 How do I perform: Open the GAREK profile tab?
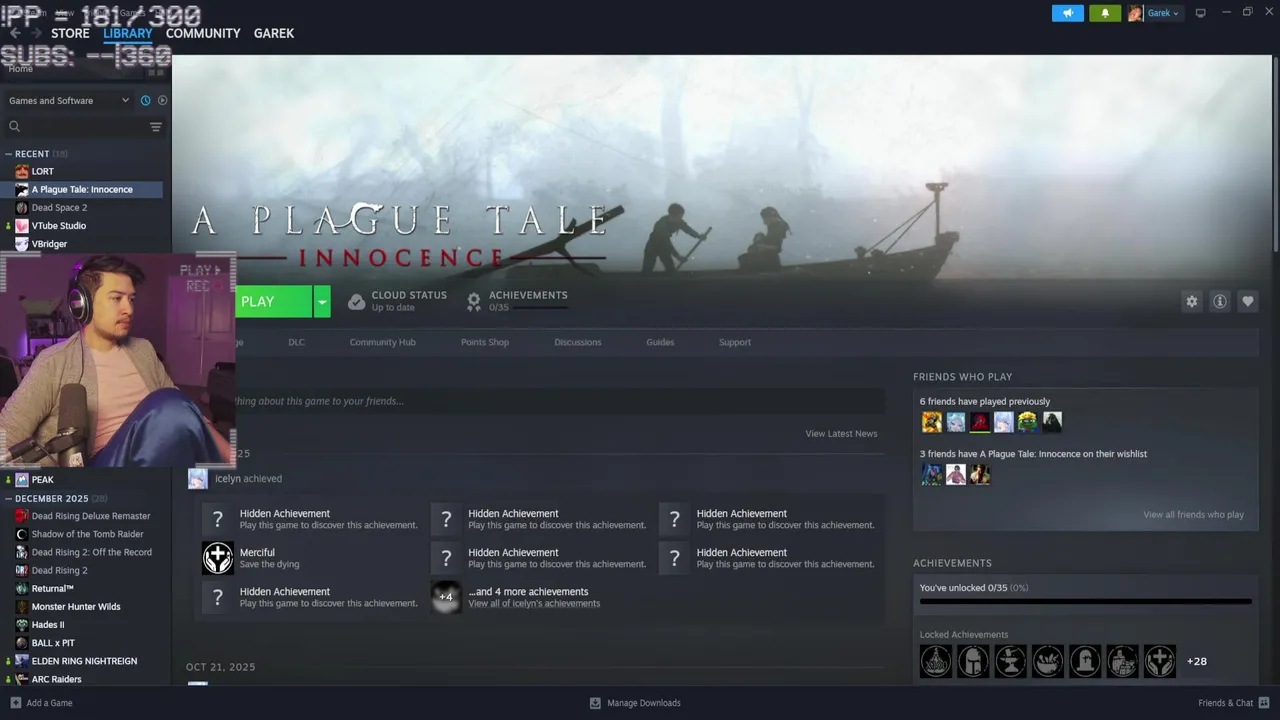(274, 33)
